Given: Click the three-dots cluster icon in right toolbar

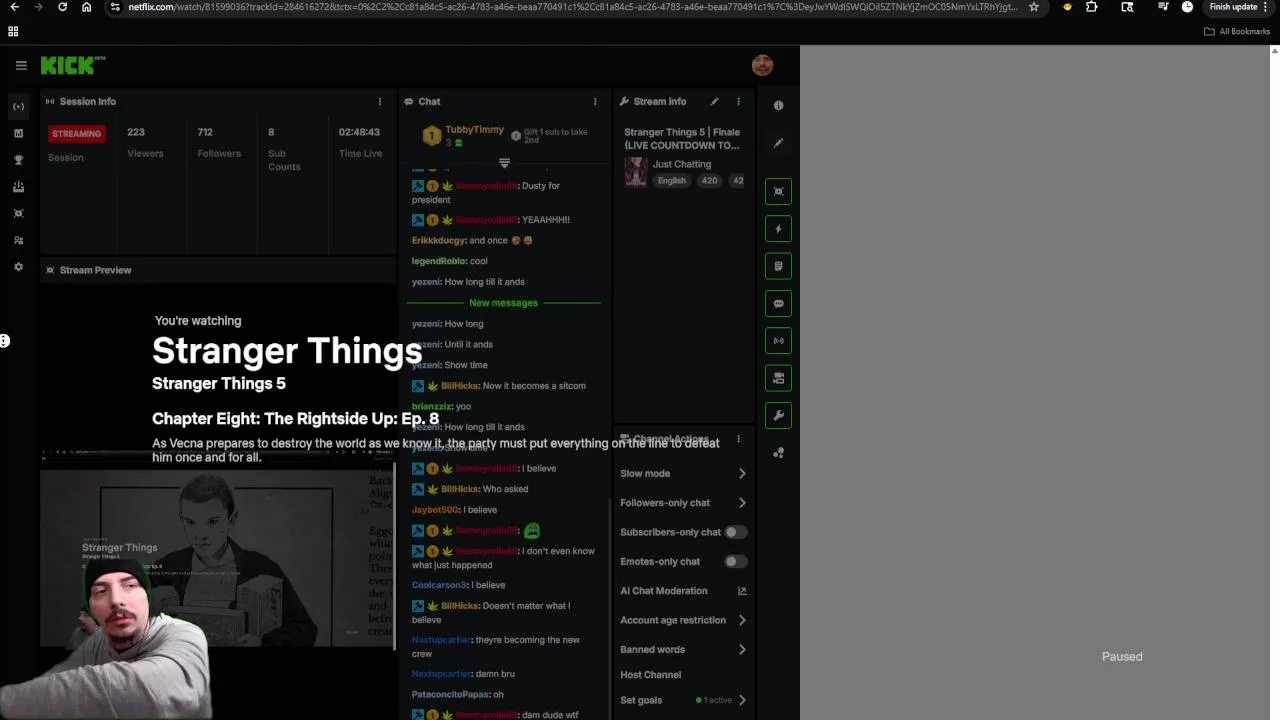Looking at the screenshot, I should 778,453.
